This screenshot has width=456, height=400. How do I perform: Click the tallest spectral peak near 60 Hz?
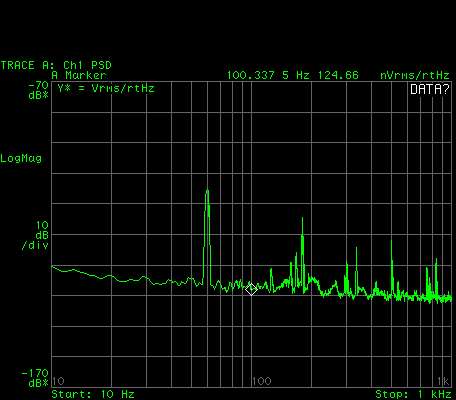pos(207,237)
